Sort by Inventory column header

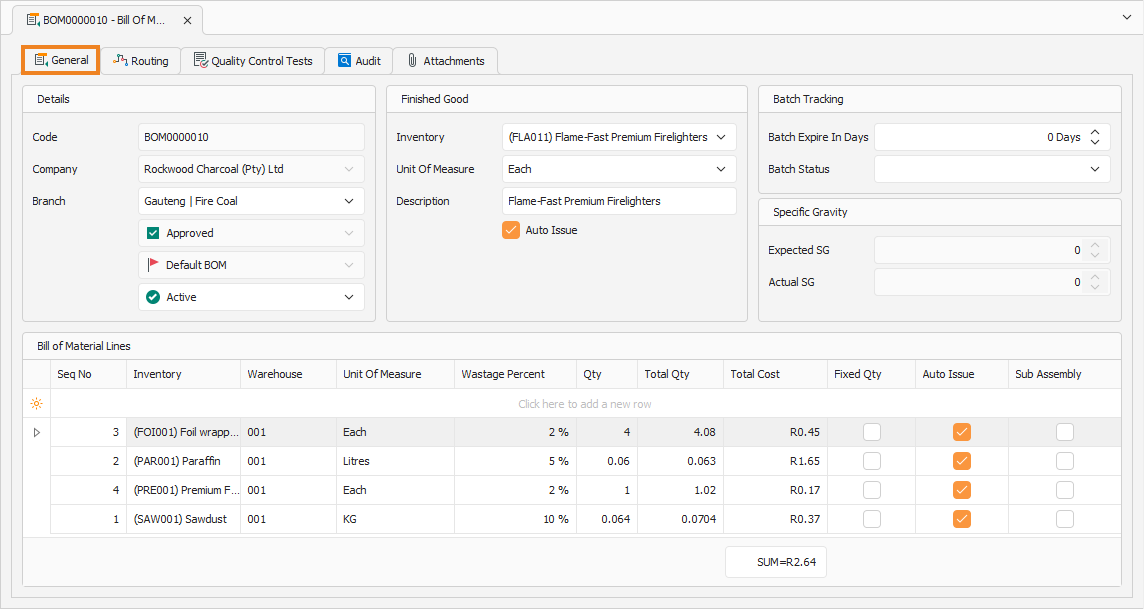click(x=183, y=374)
